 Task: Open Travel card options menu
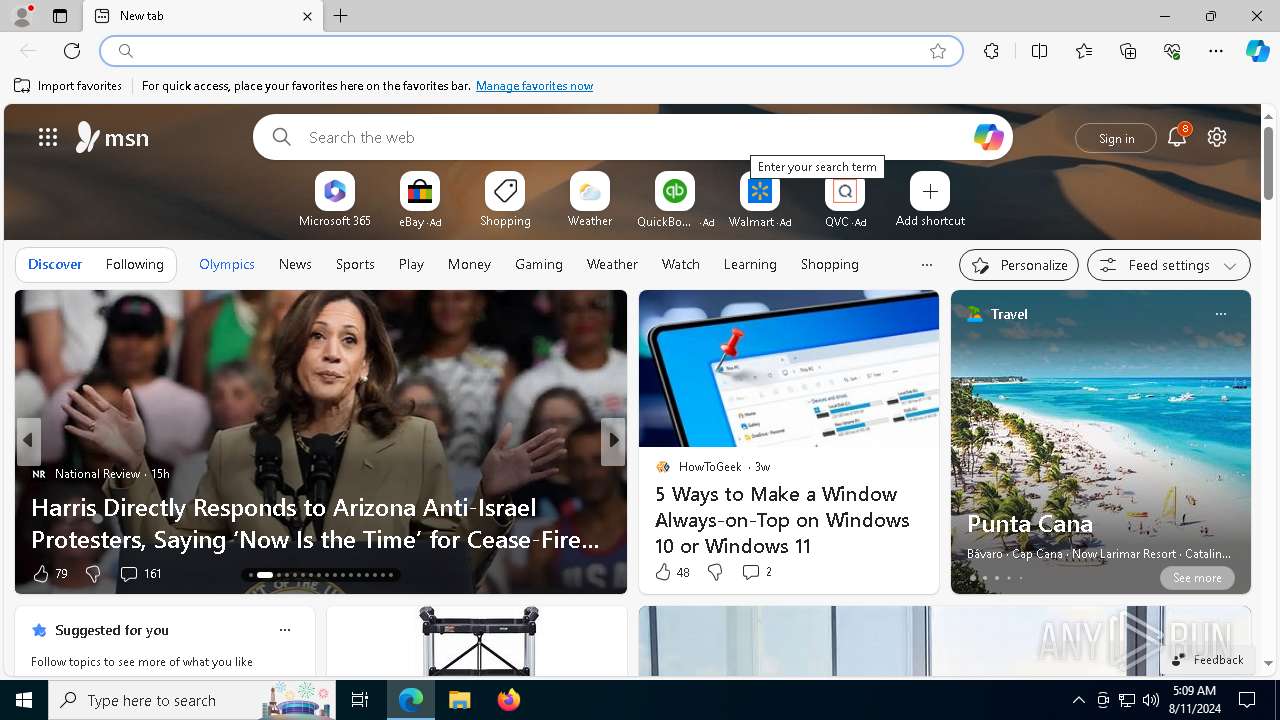1220,314
